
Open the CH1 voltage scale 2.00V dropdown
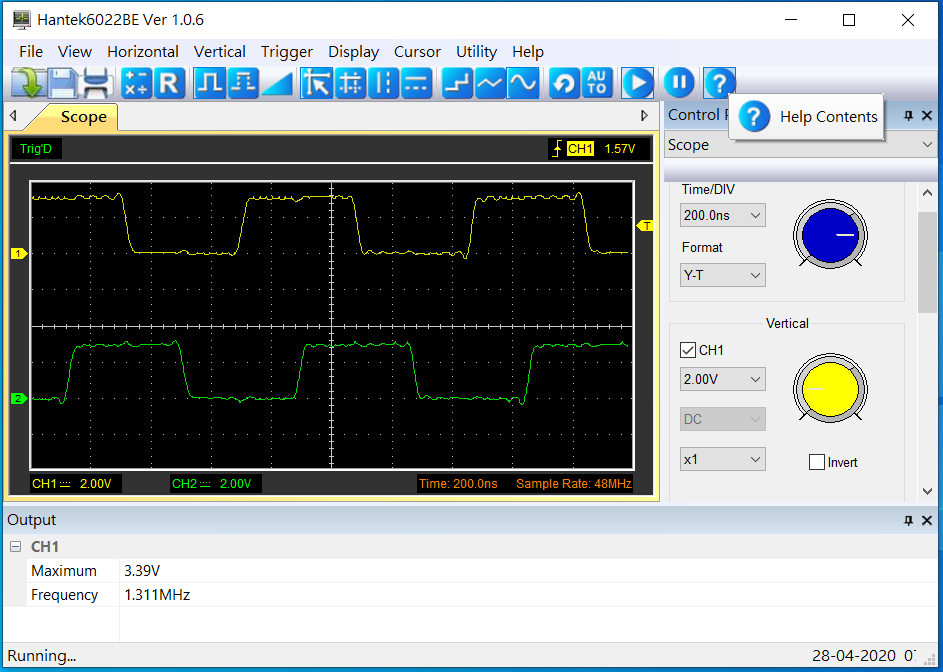click(722, 379)
